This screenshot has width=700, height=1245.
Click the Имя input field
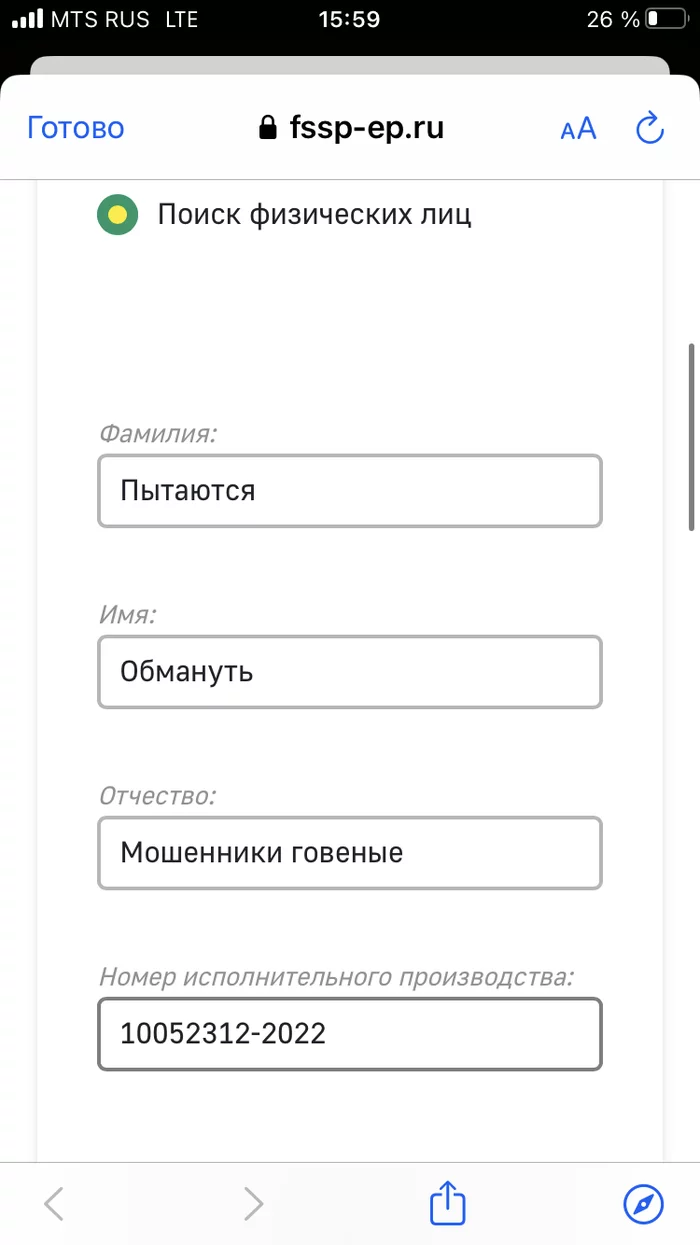(349, 671)
